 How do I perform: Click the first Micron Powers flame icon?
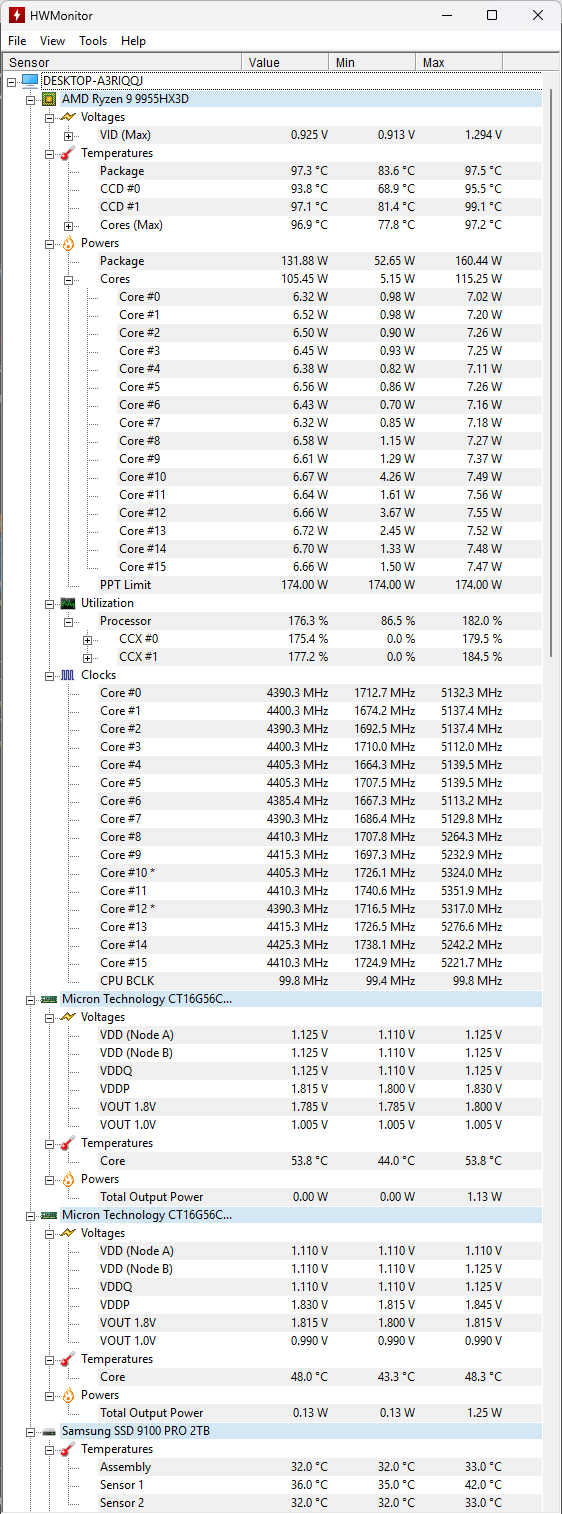pyautogui.click(x=68, y=1178)
